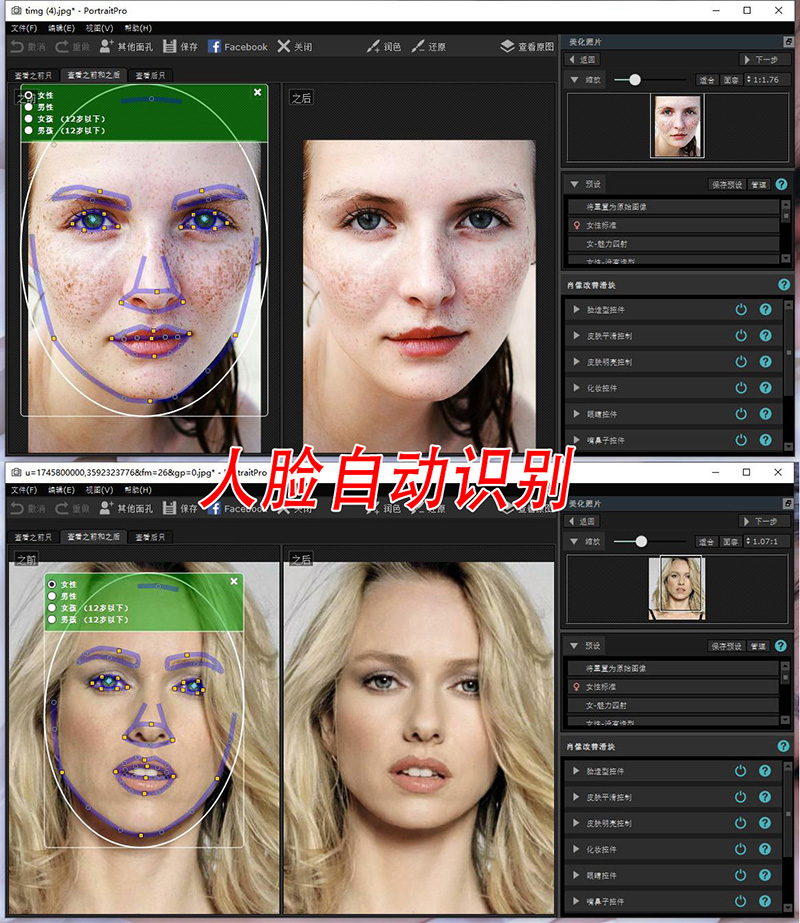
Task: Click 保存预设 in timg (4).jpg window
Action: pos(727,184)
